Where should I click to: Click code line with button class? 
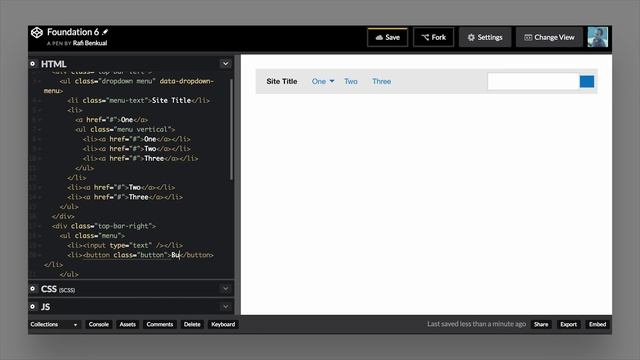point(140,255)
